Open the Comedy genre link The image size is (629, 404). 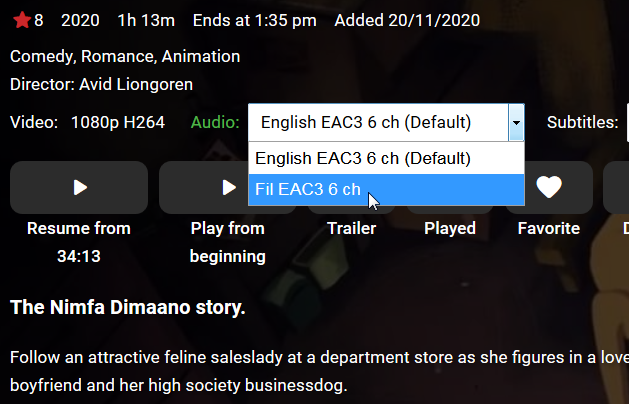[x=39, y=56]
